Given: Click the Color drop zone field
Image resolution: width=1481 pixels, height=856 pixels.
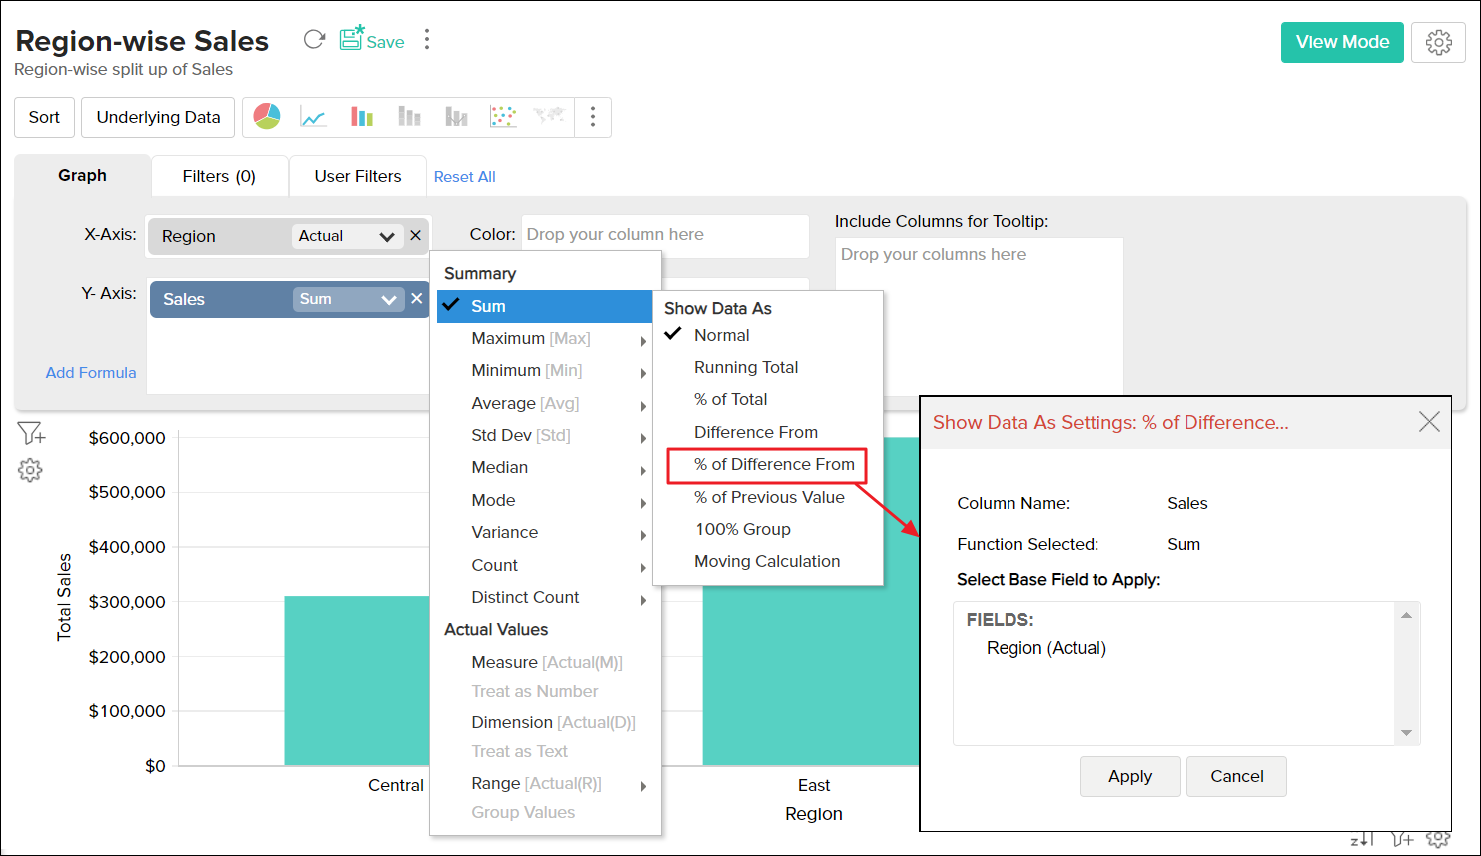Looking at the screenshot, I should pos(664,236).
